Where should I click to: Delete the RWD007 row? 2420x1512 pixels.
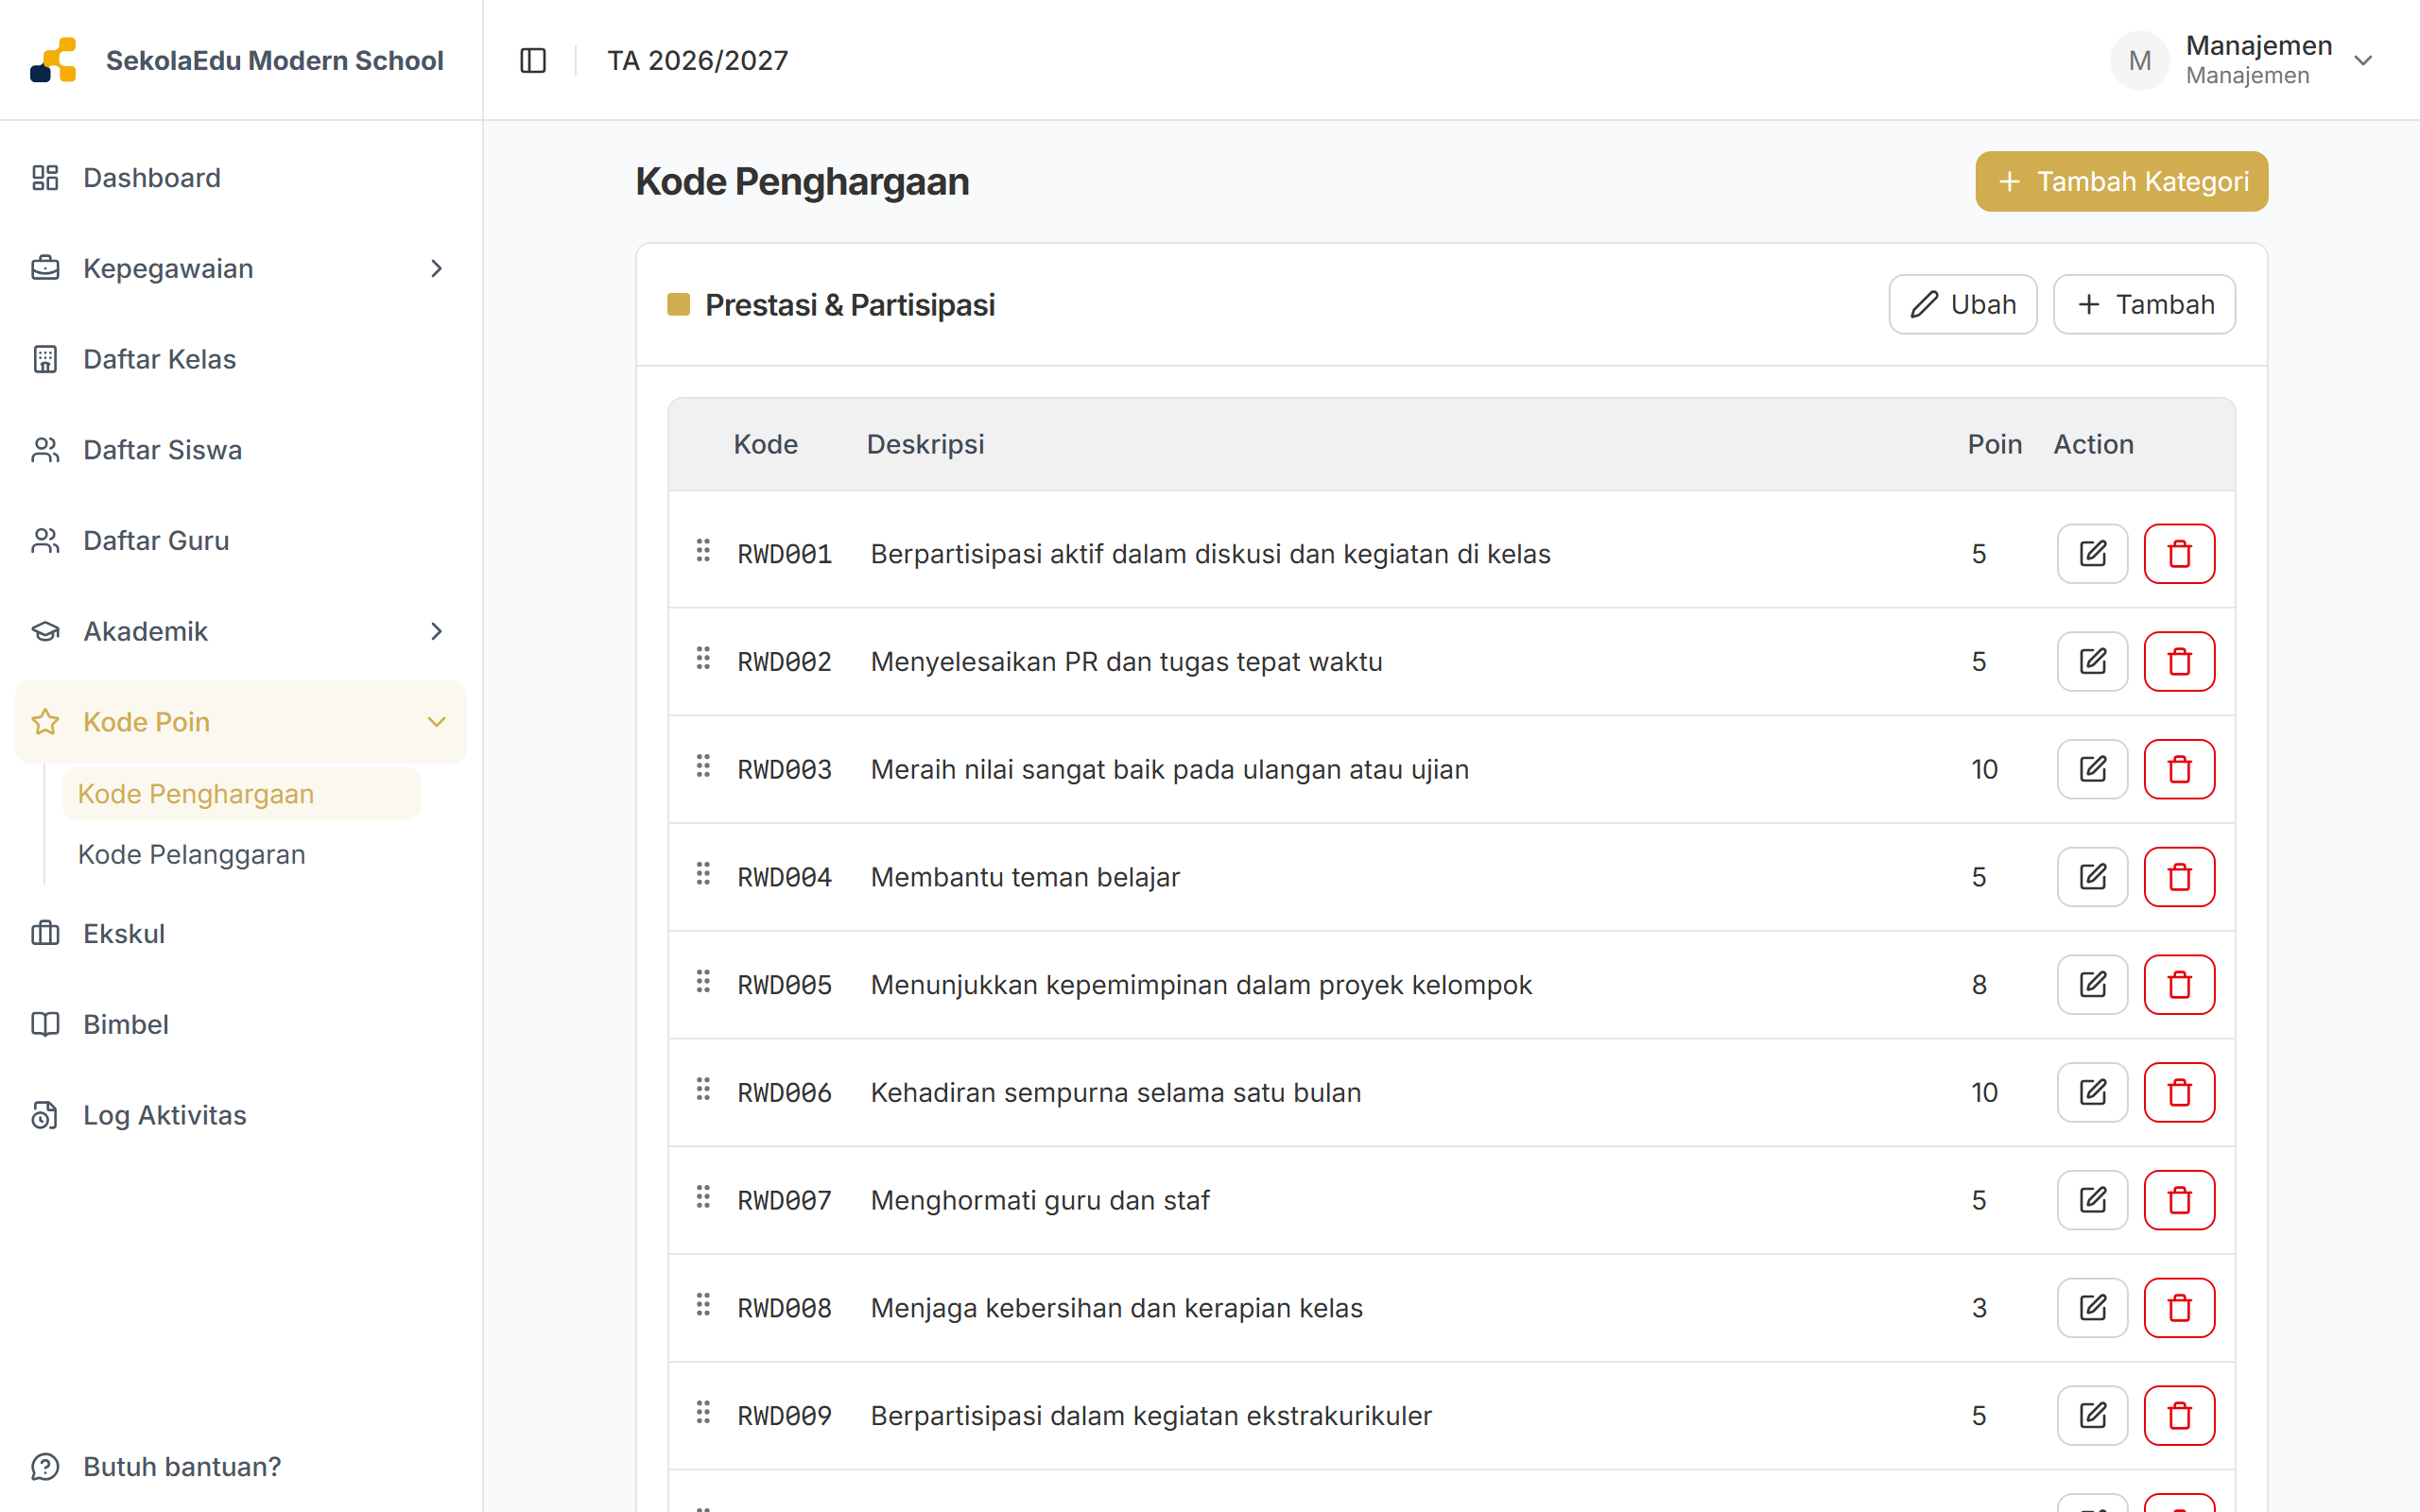click(2179, 1200)
